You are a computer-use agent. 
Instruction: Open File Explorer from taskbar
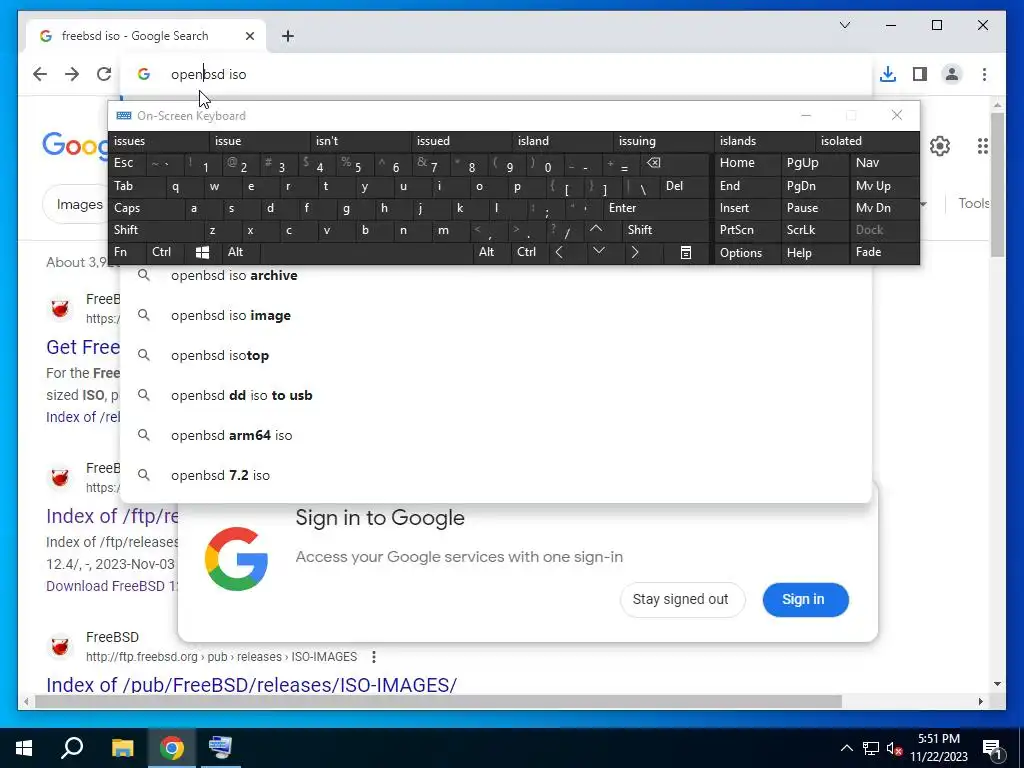[x=122, y=748]
